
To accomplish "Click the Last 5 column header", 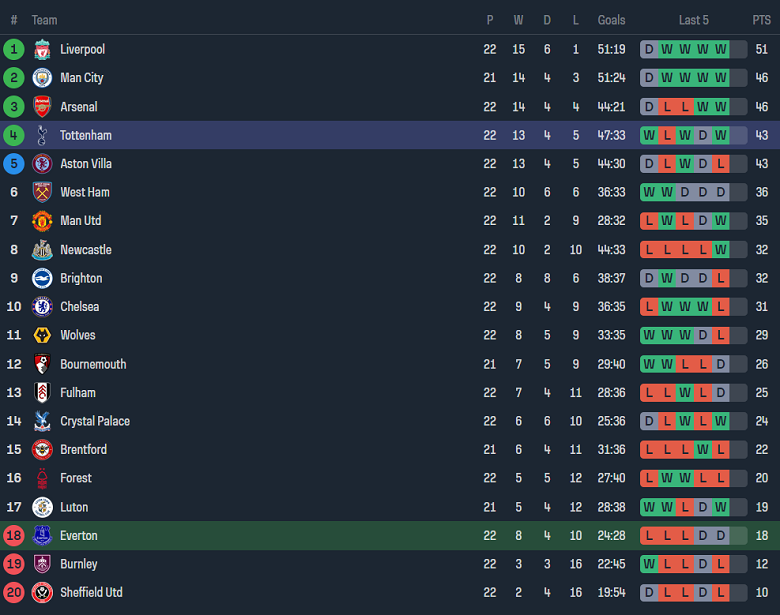I will (694, 20).
